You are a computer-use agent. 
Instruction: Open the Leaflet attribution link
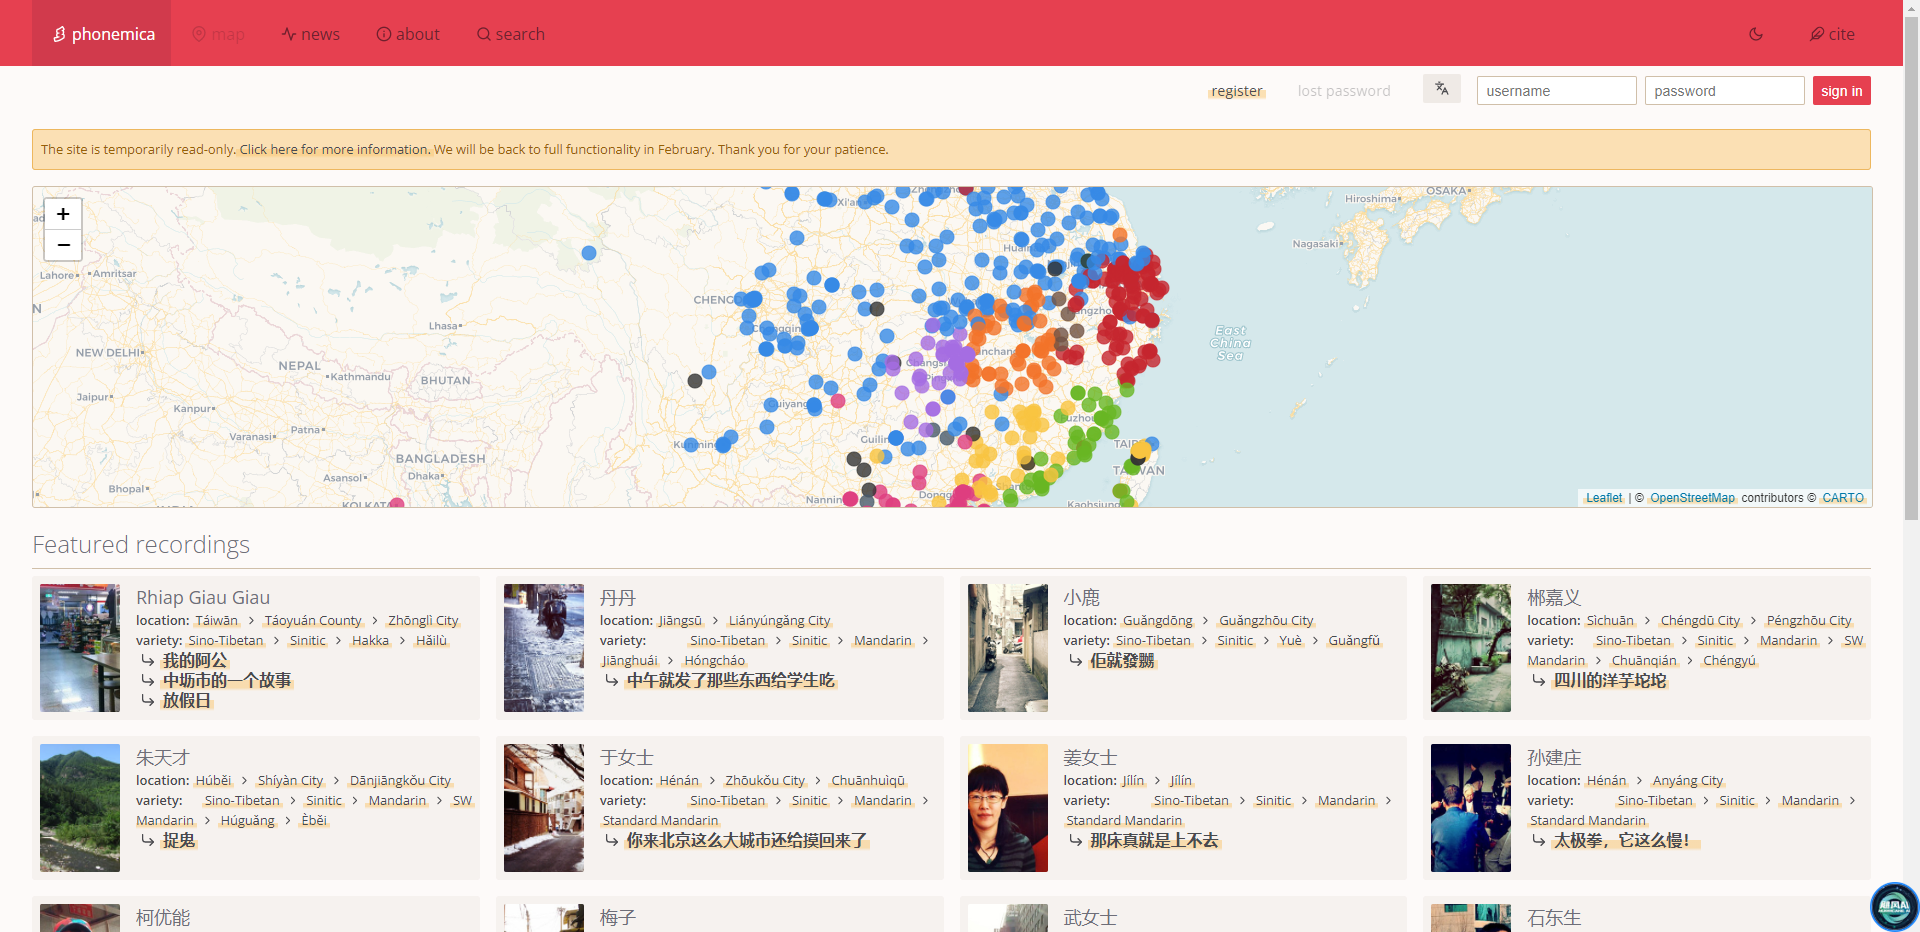coord(1604,498)
